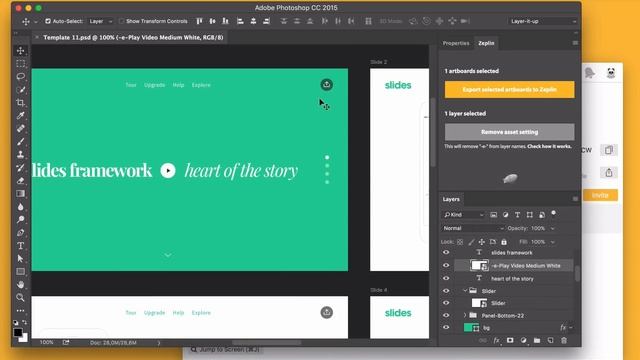Open the Layer-it-up workspace dropdown
The image size is (640, 360).
coord(543,21)
